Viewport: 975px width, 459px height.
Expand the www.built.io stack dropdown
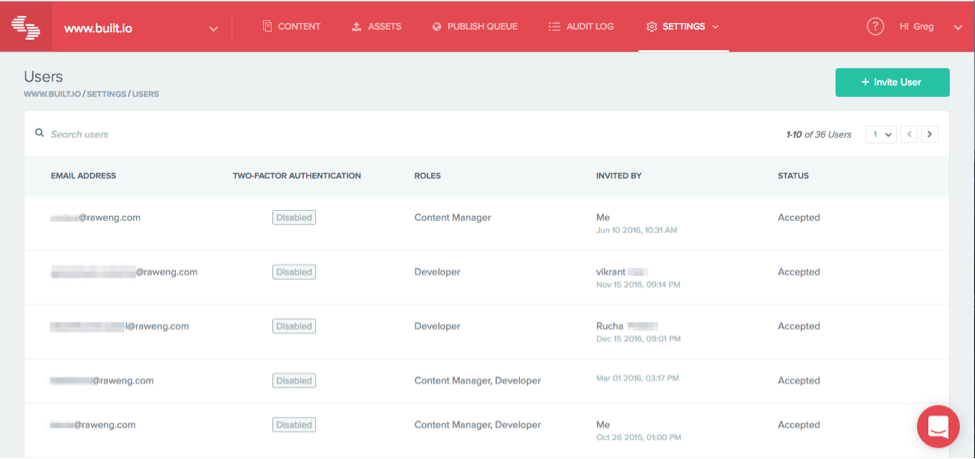(213, 29)
